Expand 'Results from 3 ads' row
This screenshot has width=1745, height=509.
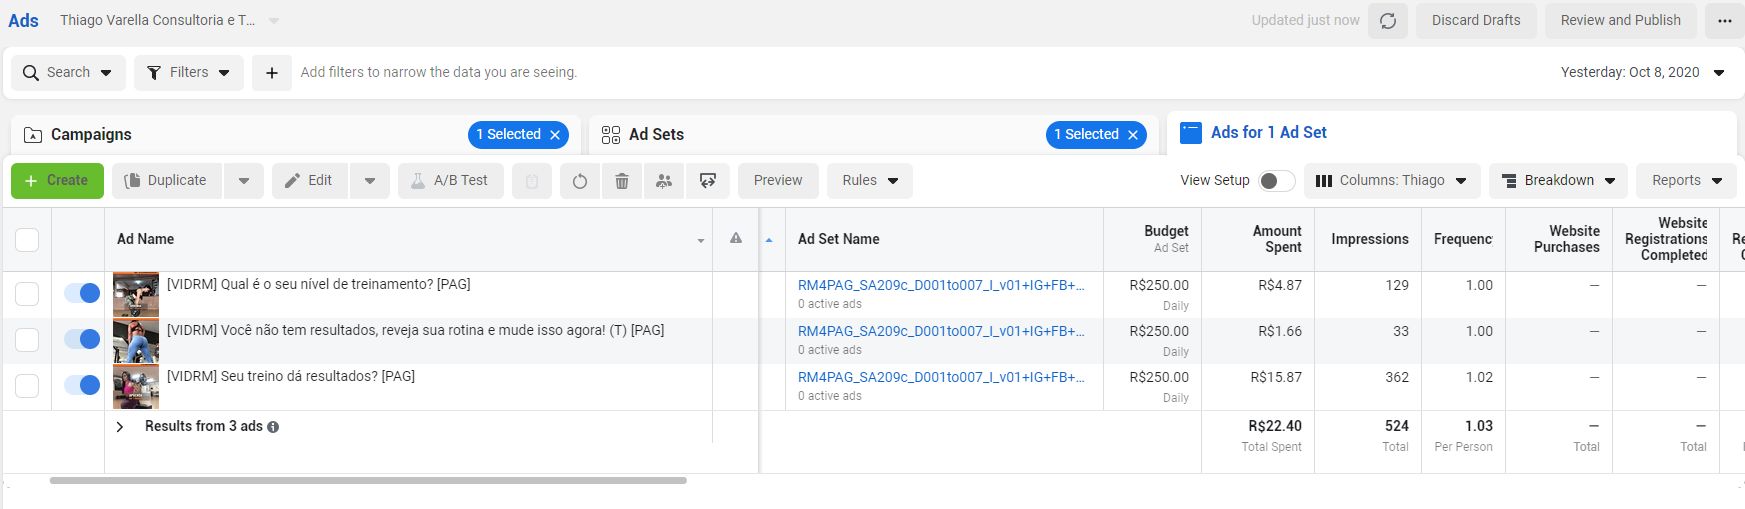click(120, 427)
